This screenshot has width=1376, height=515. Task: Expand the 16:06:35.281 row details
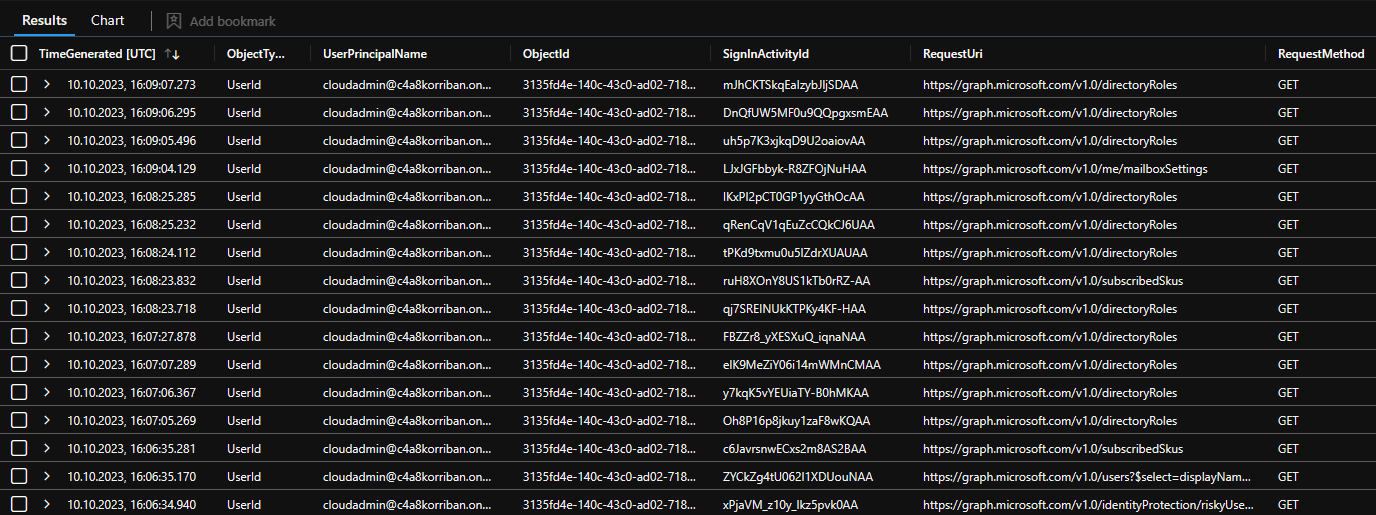[46, 449]
